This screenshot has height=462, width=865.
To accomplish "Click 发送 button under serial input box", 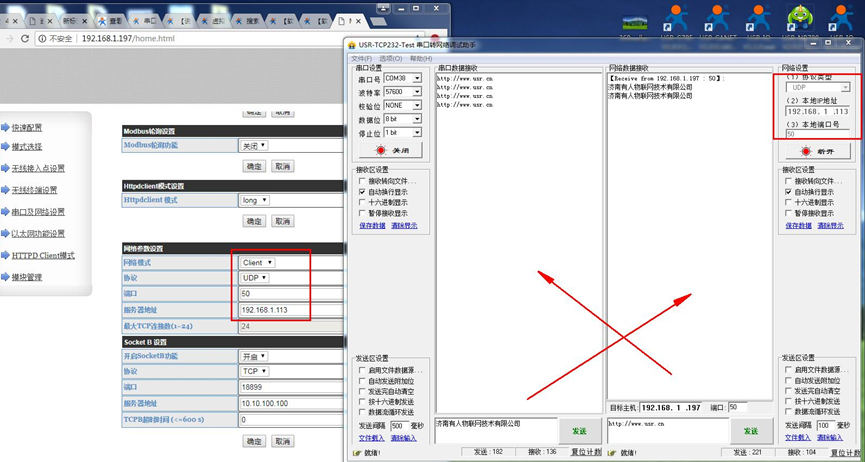I will point(579,430).
